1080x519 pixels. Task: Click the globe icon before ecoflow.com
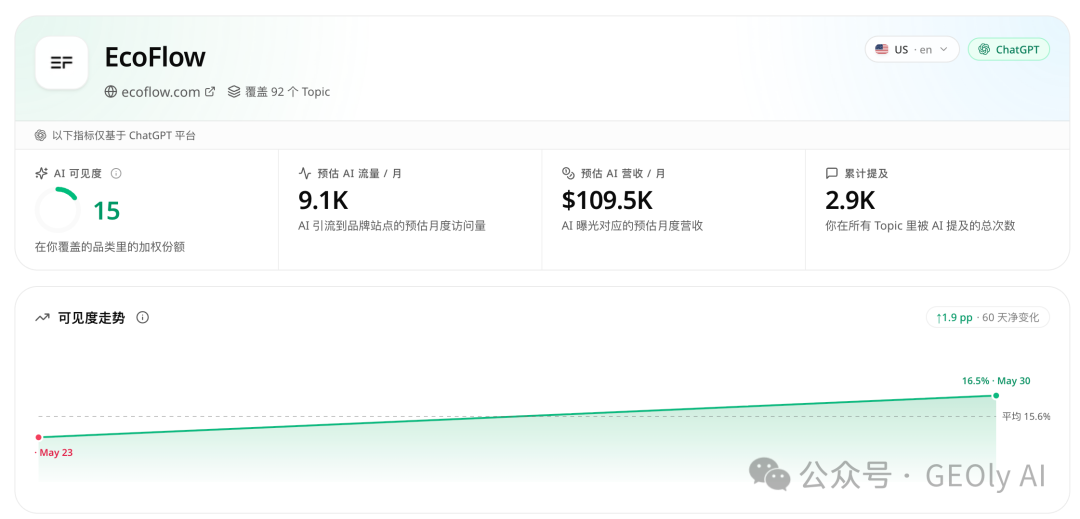tap(111, 92)
